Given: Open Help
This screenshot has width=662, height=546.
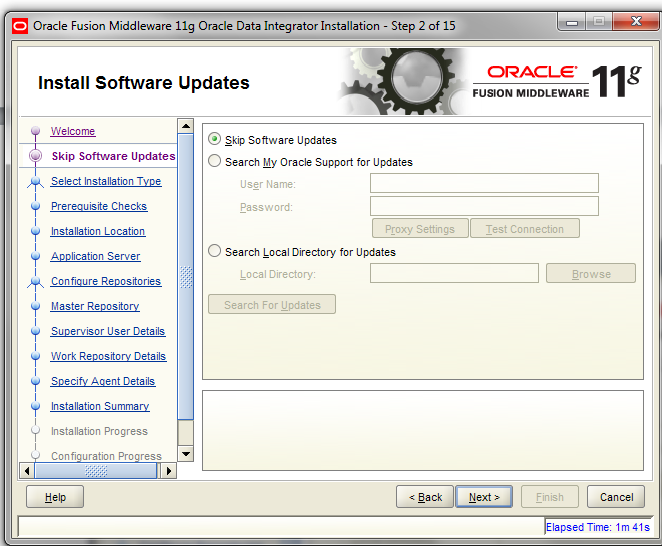Looking at the screenshot, I should click(55, 497).
